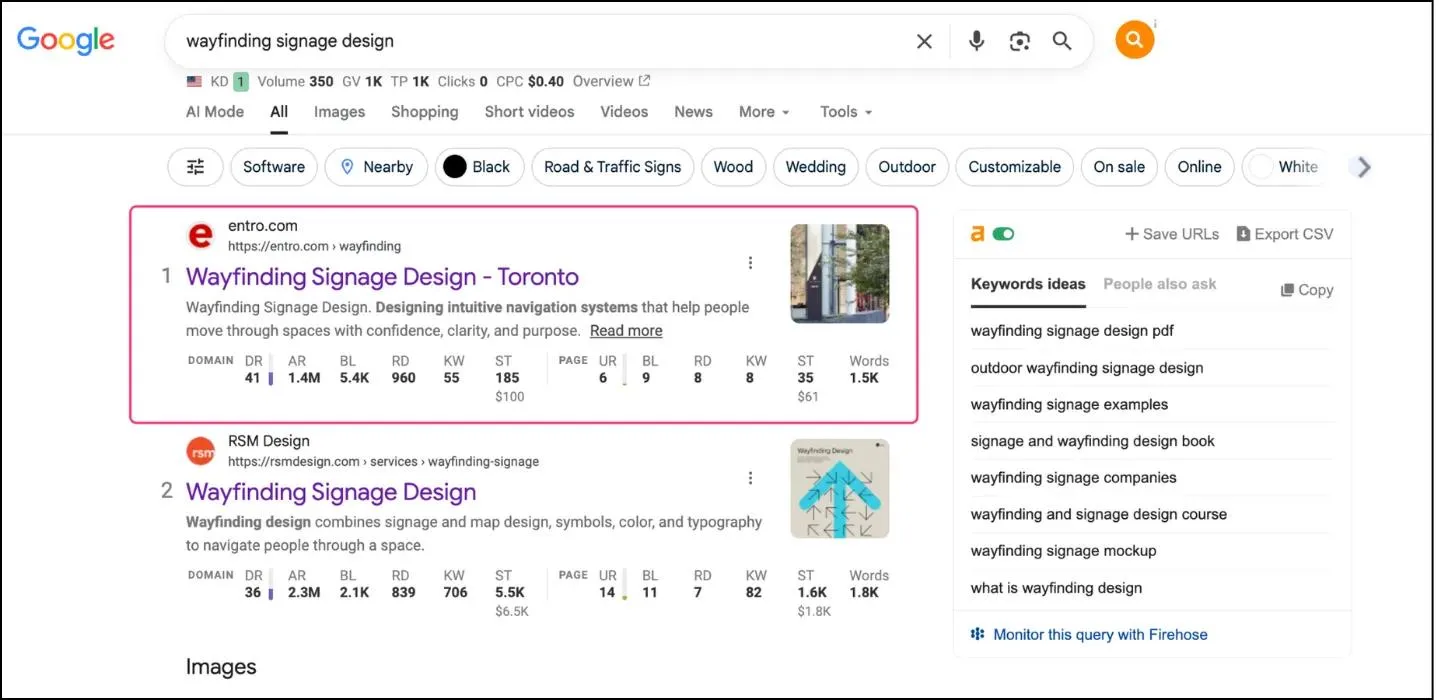Select the Software filter chip
This screenshot has height=700, width=1439.
pyautogui.click(x=274, y=167)
